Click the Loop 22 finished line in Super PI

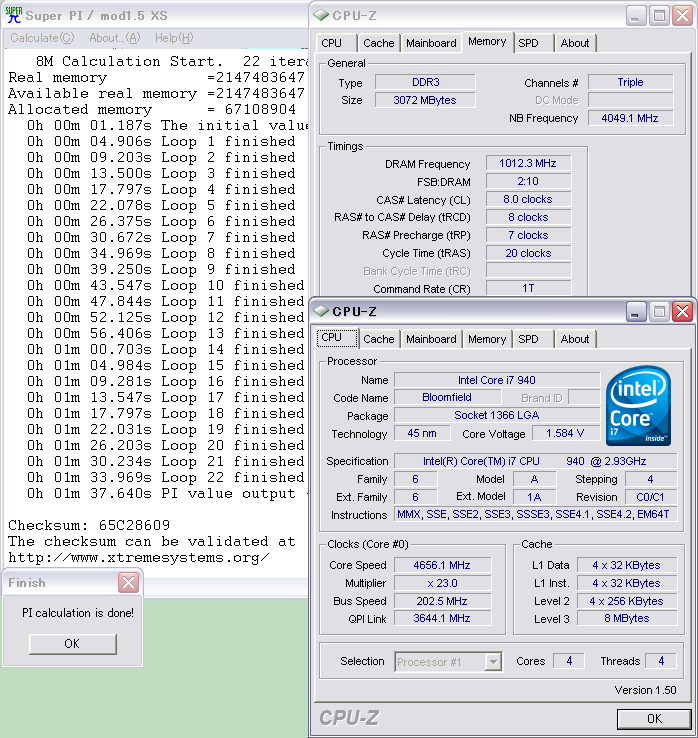click(166, 477)
